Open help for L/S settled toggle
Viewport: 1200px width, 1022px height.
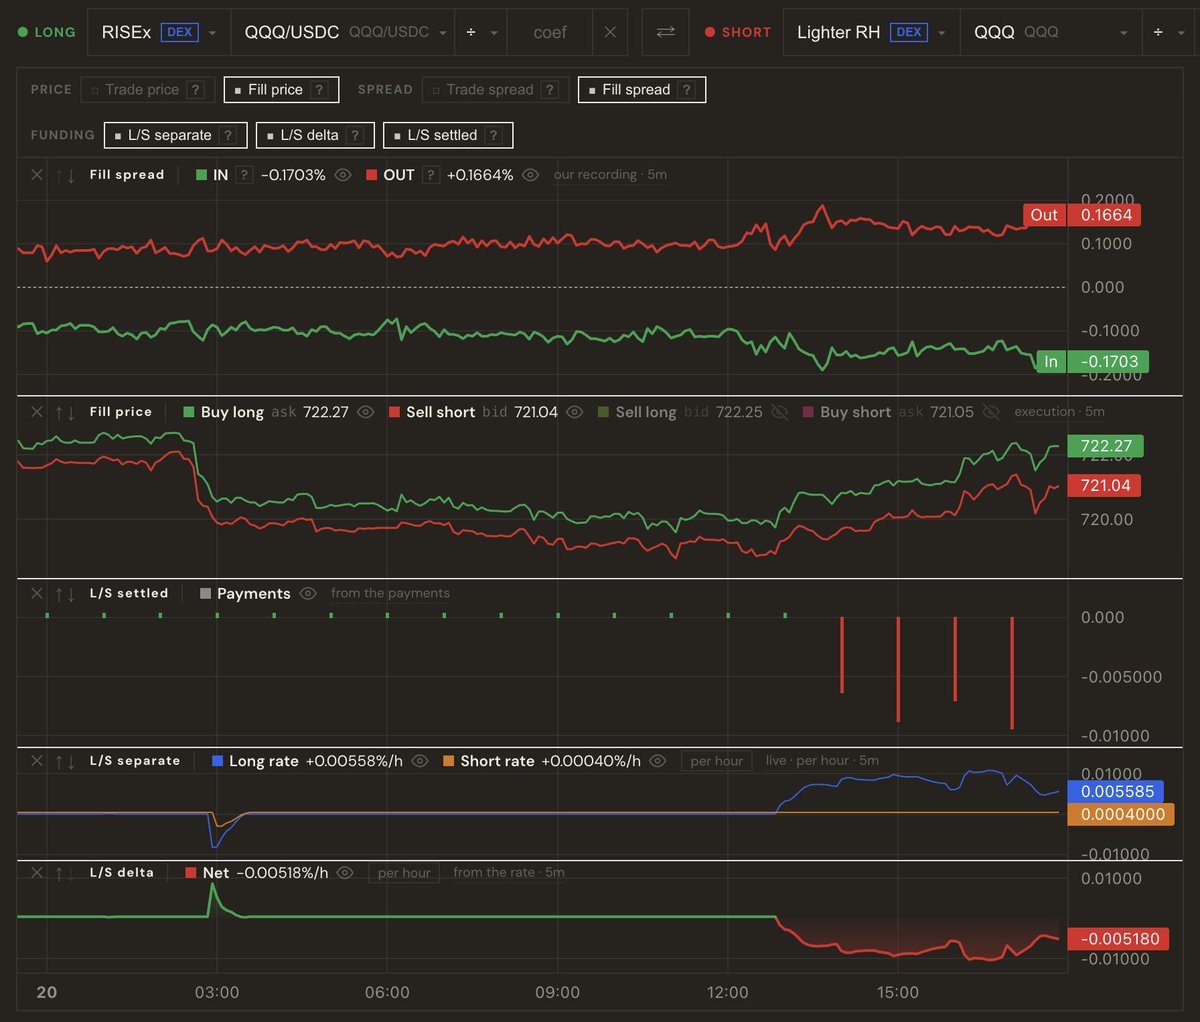pyautogui.click(x=493, y=135)
